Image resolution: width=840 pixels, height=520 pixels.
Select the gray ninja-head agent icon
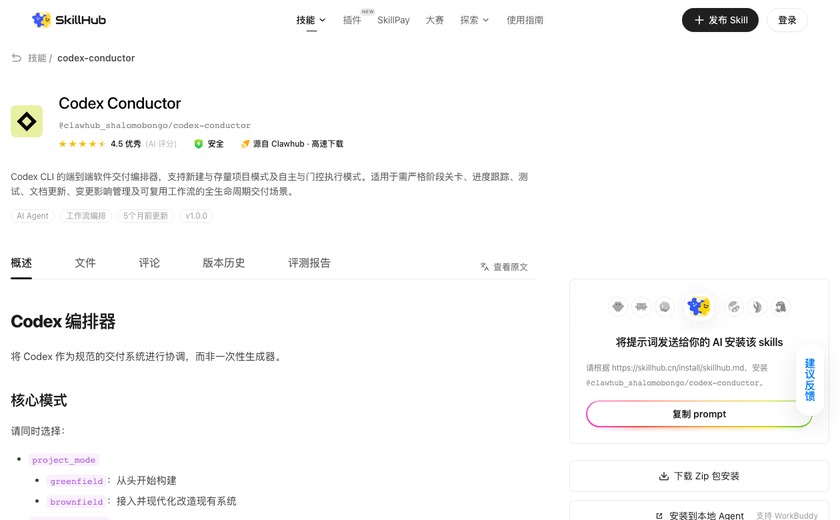(733, 307)
